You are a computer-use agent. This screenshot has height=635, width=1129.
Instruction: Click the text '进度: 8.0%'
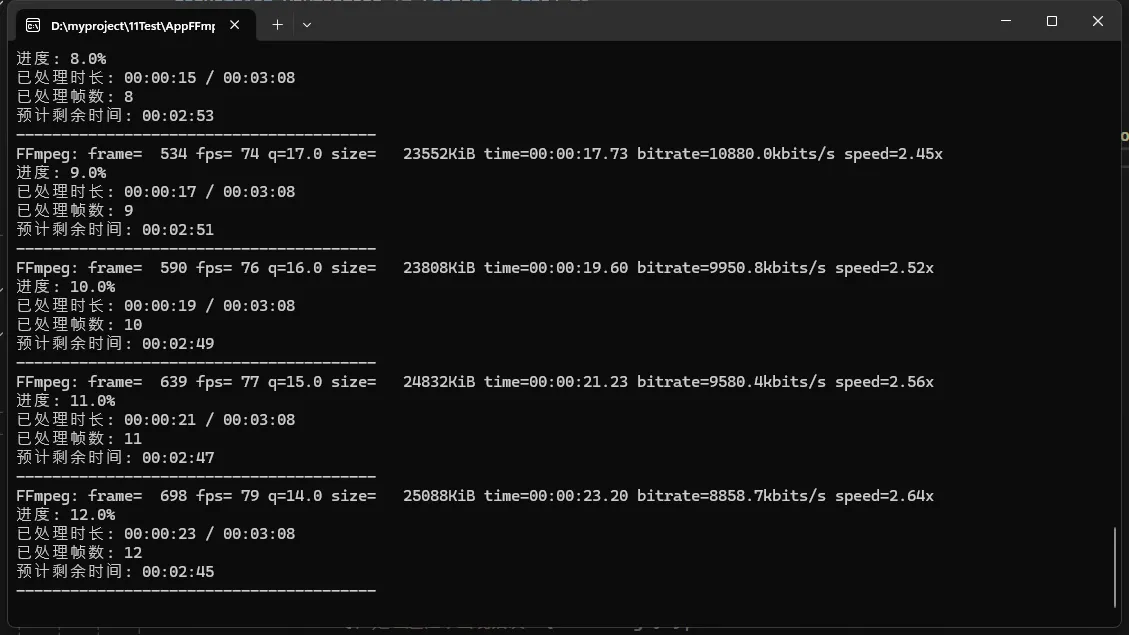coord(61,58)
